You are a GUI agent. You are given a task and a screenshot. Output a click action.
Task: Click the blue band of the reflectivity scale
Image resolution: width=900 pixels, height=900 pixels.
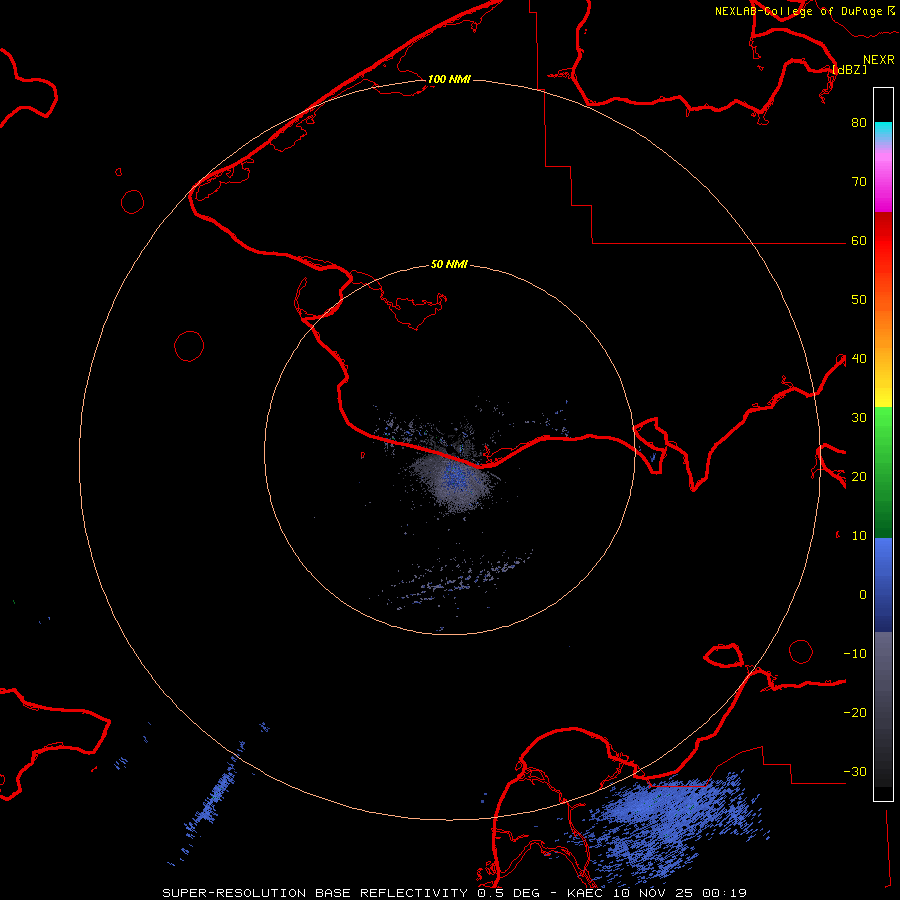click(x=883, y=585)
